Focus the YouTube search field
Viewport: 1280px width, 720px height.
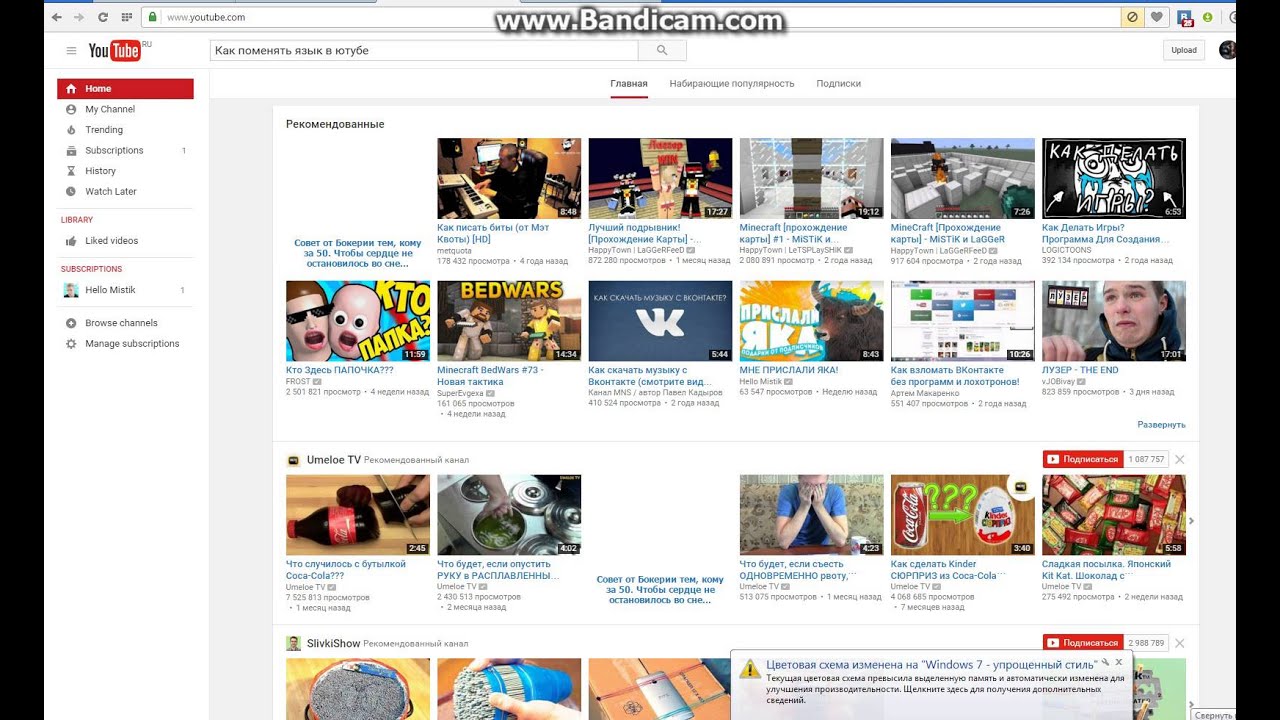click(424, 50)
